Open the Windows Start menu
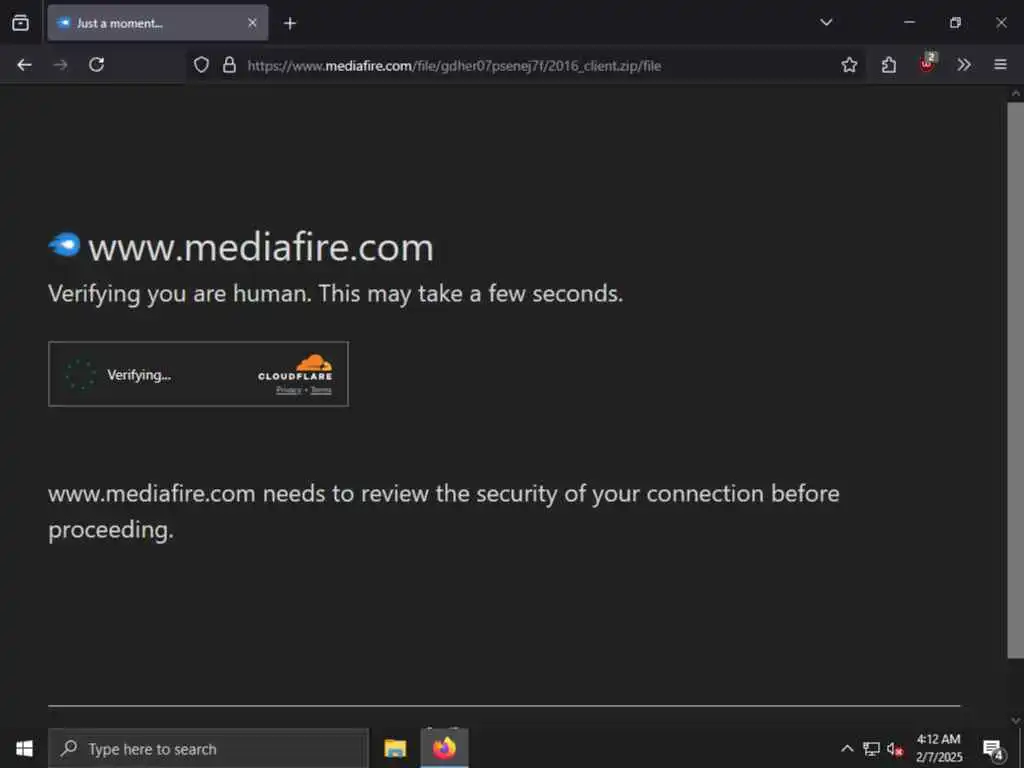Image resolution: width=1024 pixels, height=768 pixels. (24, 748)
